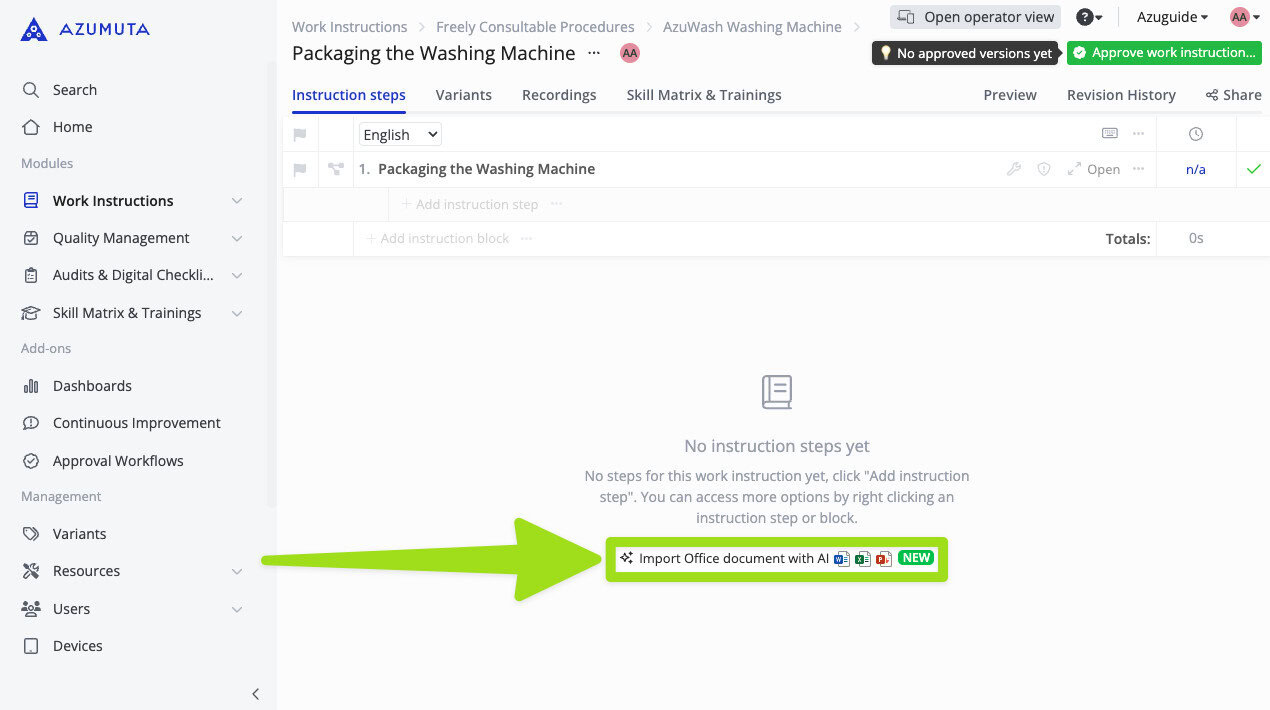Click the flag icon beside step 1
The height and width of the screenshot is (710, 1270).
click(x=299, y=169)
